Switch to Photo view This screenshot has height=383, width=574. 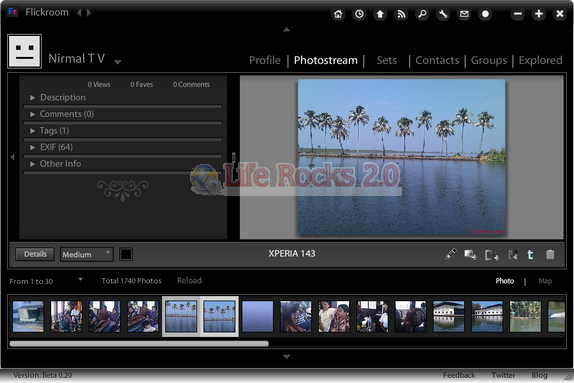pos(505,281)
